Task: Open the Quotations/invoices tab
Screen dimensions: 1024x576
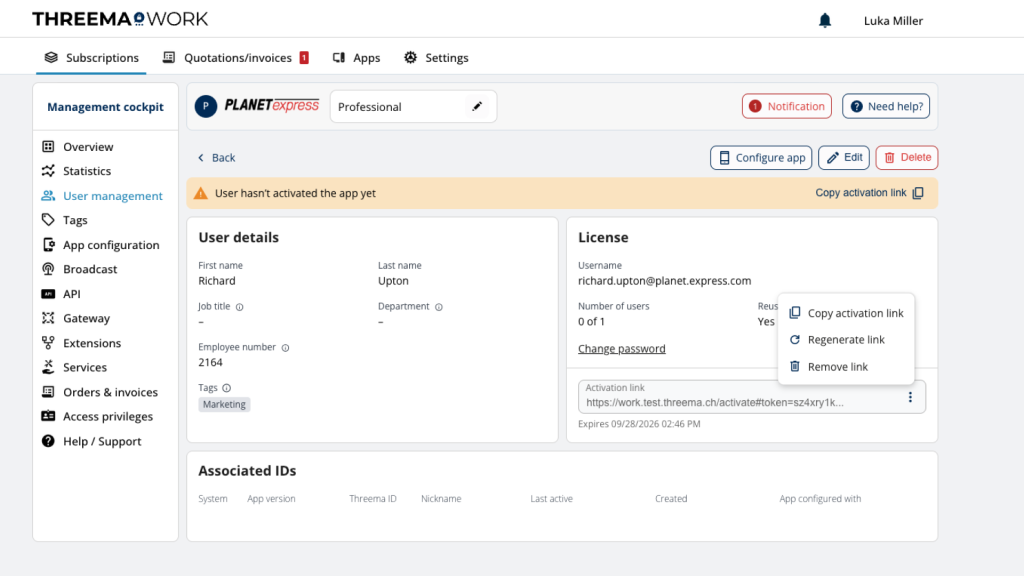Action: coord(236,57)
